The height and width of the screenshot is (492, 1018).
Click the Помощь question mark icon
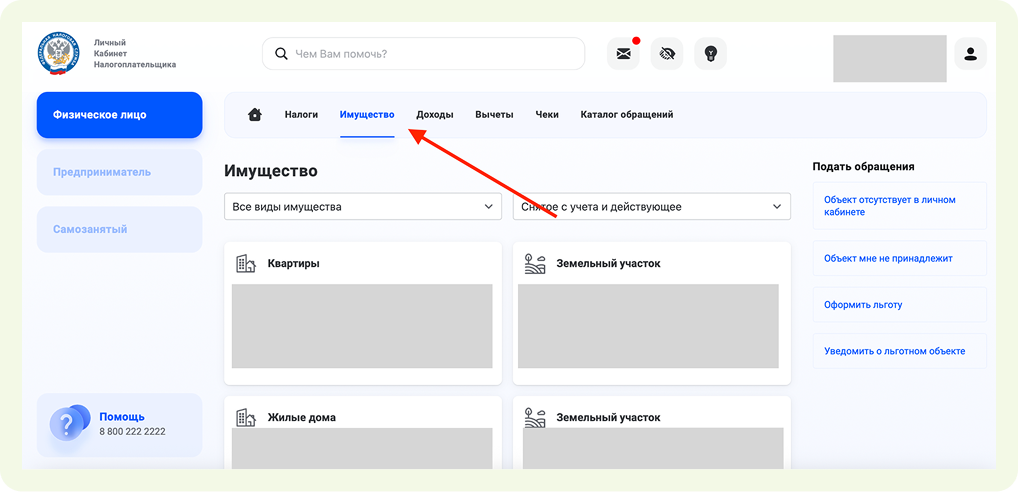click(x=68, y=424)
